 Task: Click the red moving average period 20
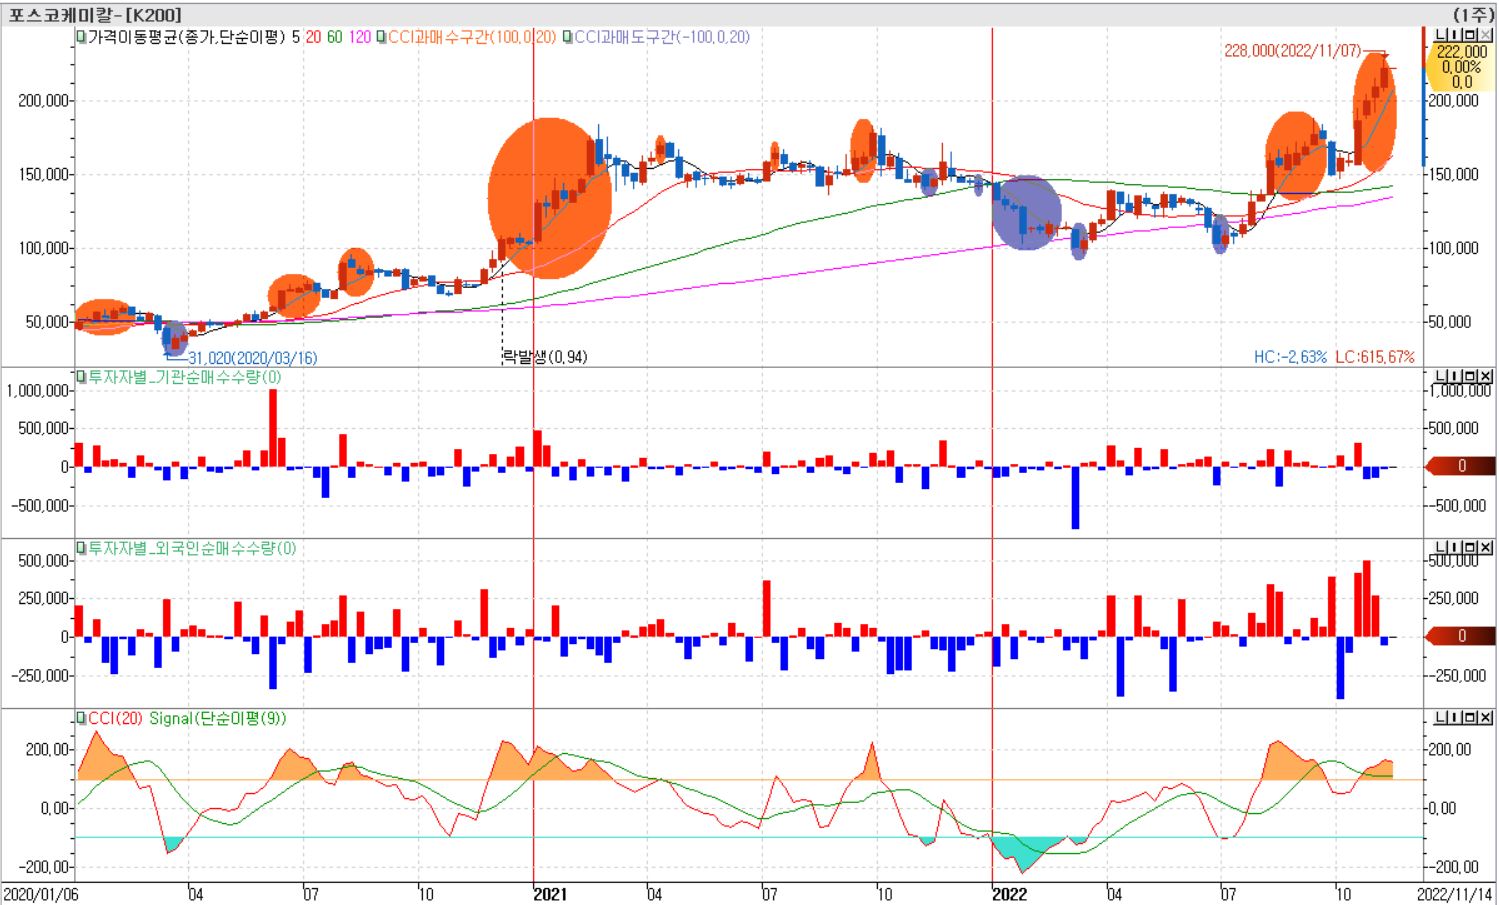click(313, 37)
